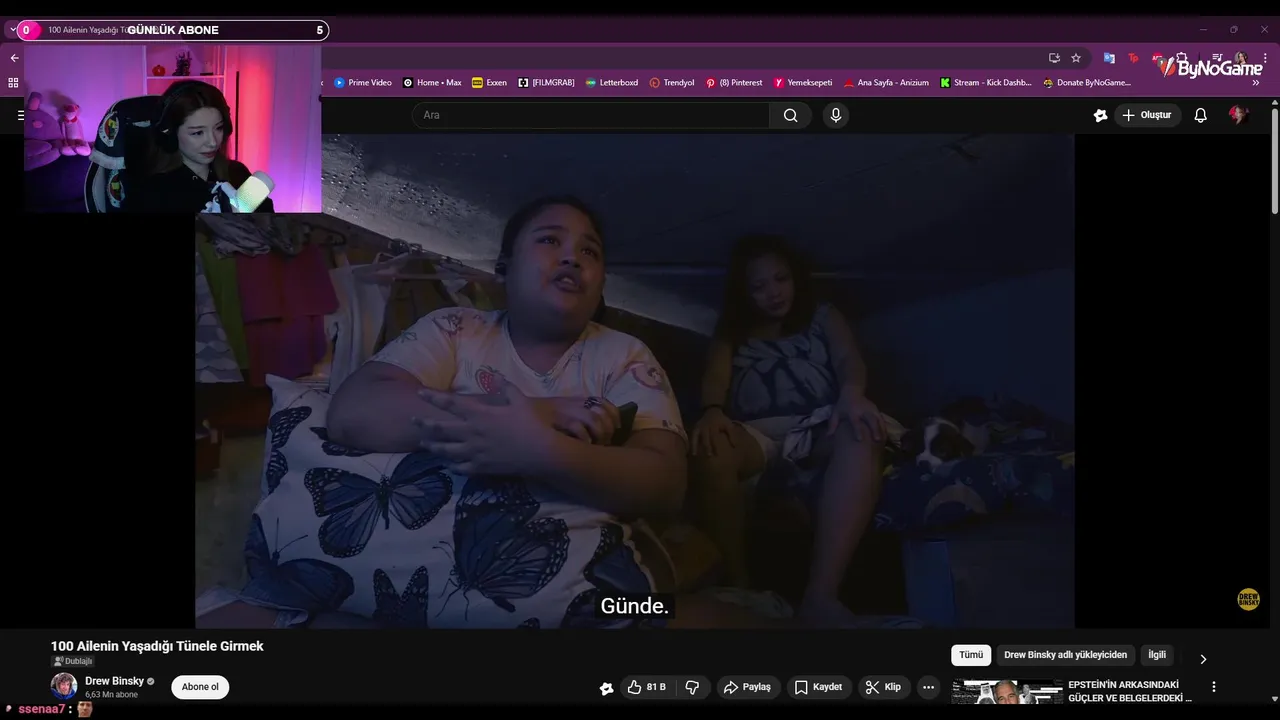Select the Tümü filter chip
Image resolution: width=1280 pixels, height=720 pixels.
coord(971,655)
